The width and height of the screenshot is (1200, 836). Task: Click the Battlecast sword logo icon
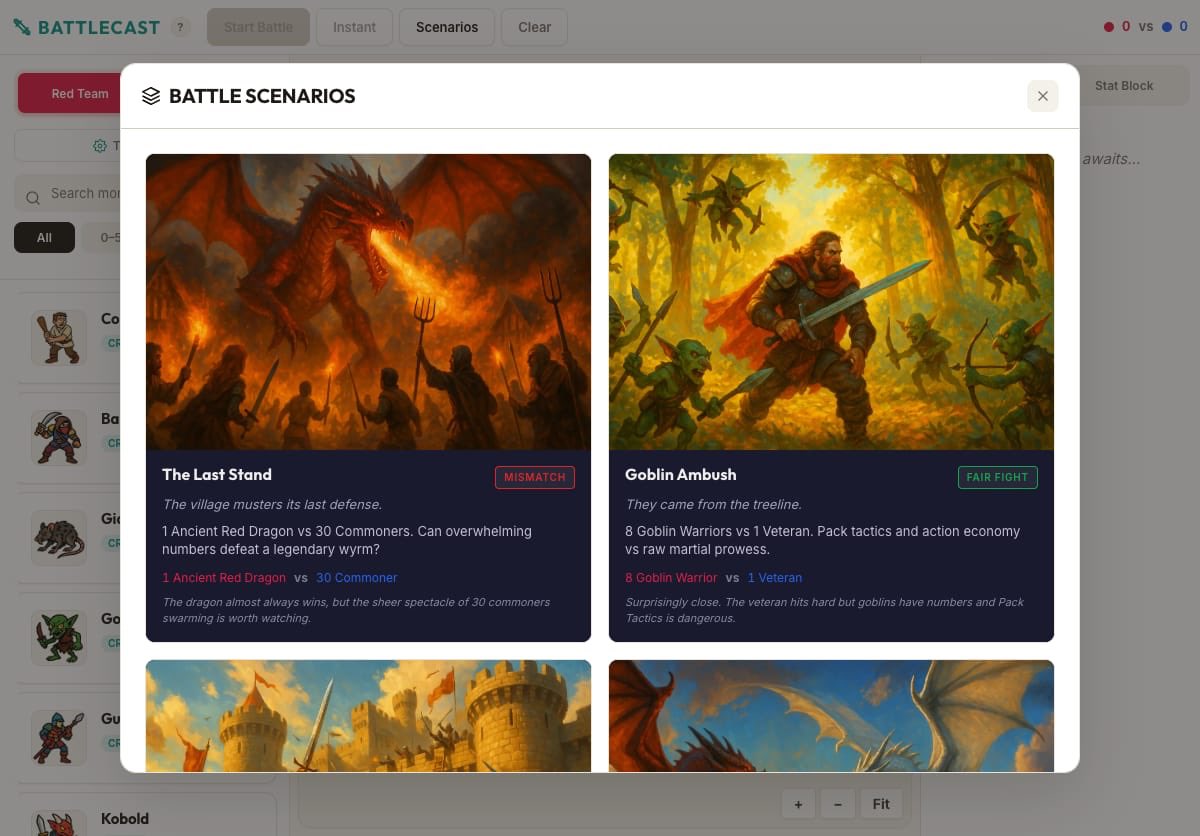(x=22, y=27)
